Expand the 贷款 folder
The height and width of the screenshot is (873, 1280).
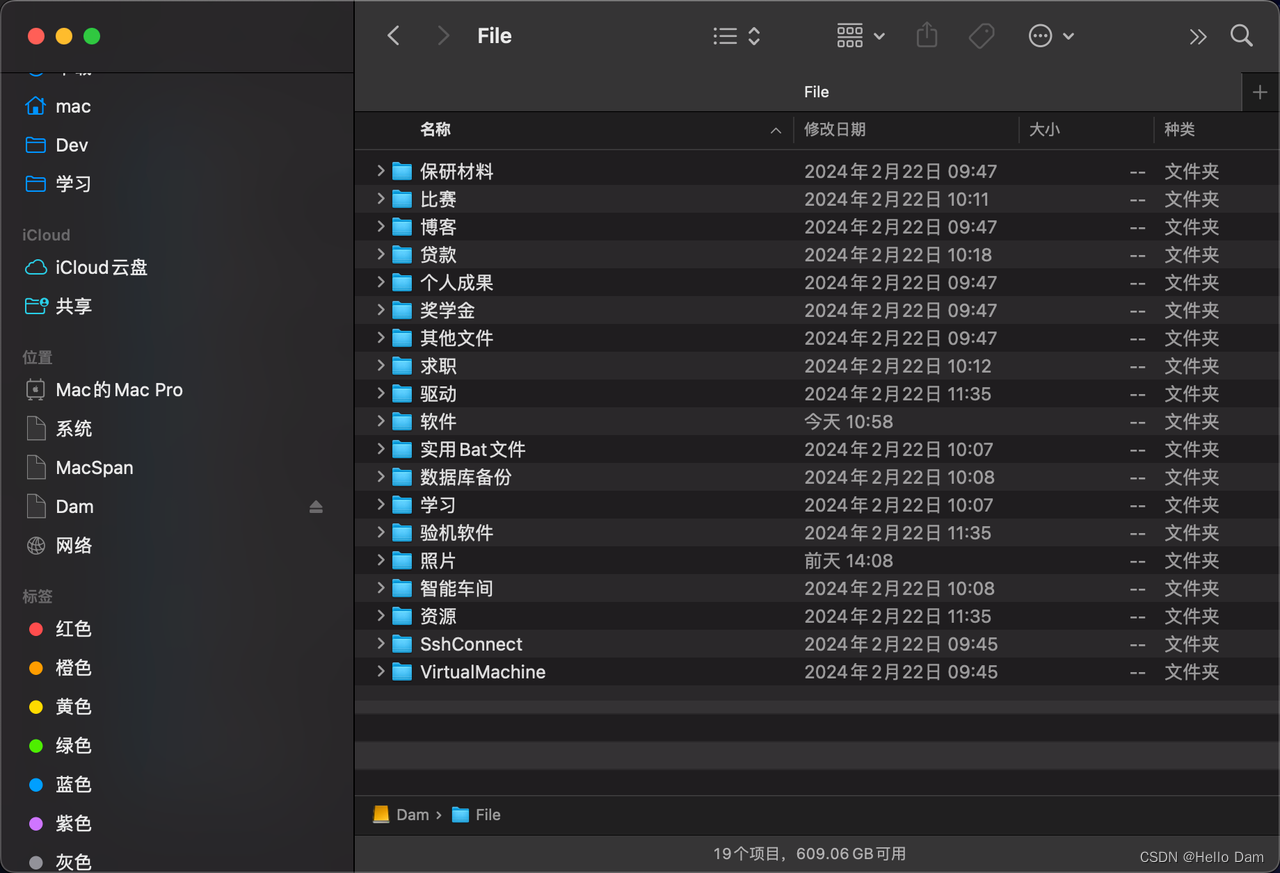click(x=380, y=255)
